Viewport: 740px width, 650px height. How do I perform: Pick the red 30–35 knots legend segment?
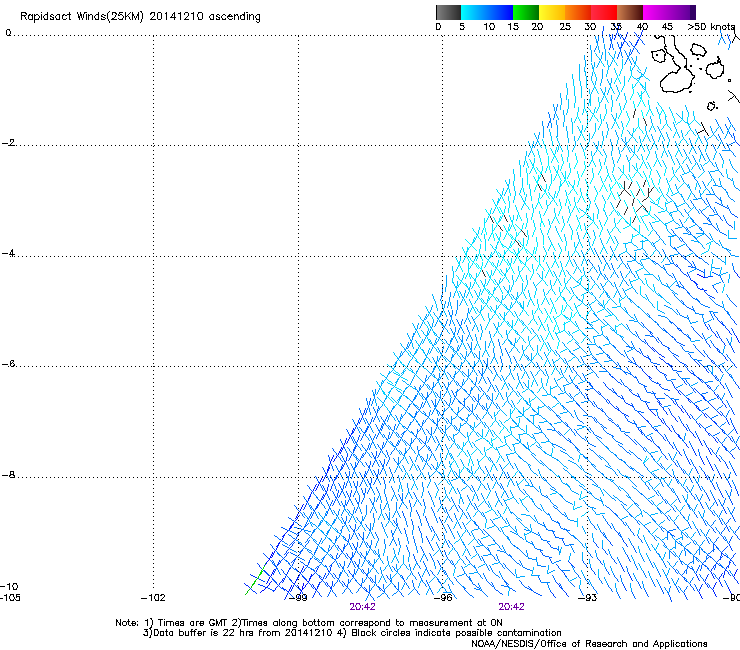tap(604, 12)
